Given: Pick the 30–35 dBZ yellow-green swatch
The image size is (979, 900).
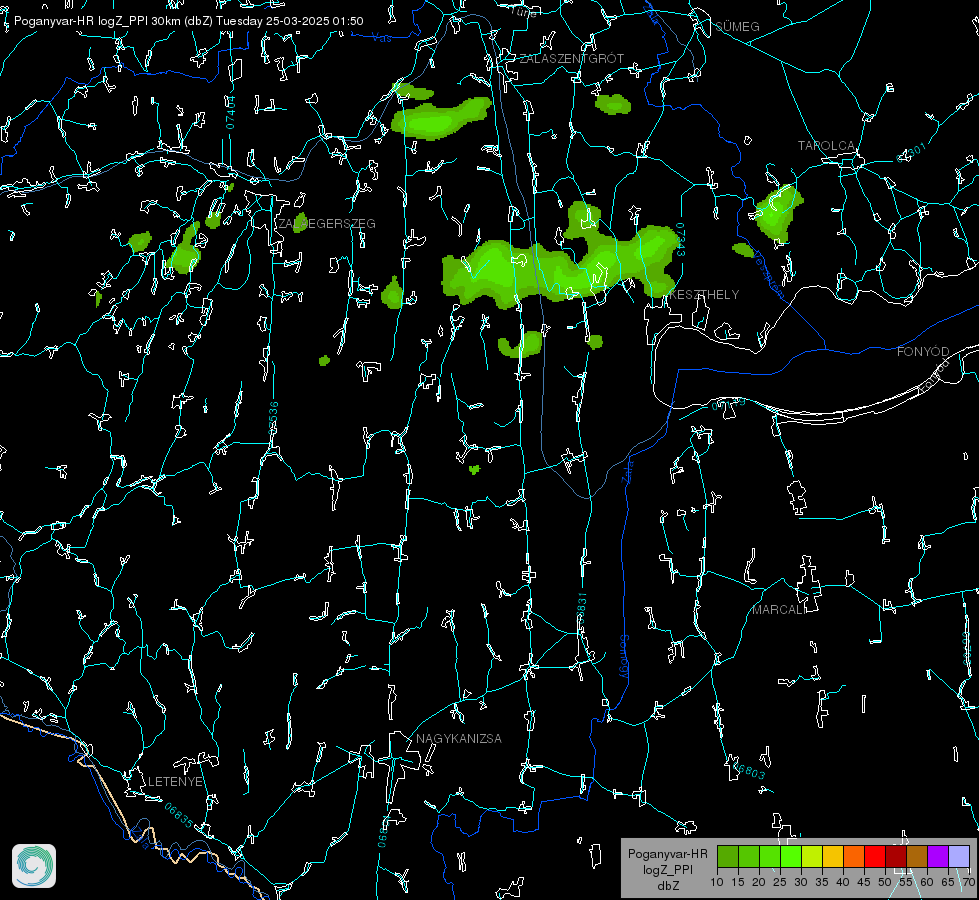Looking at the screenshot, I should pos(812,856).
